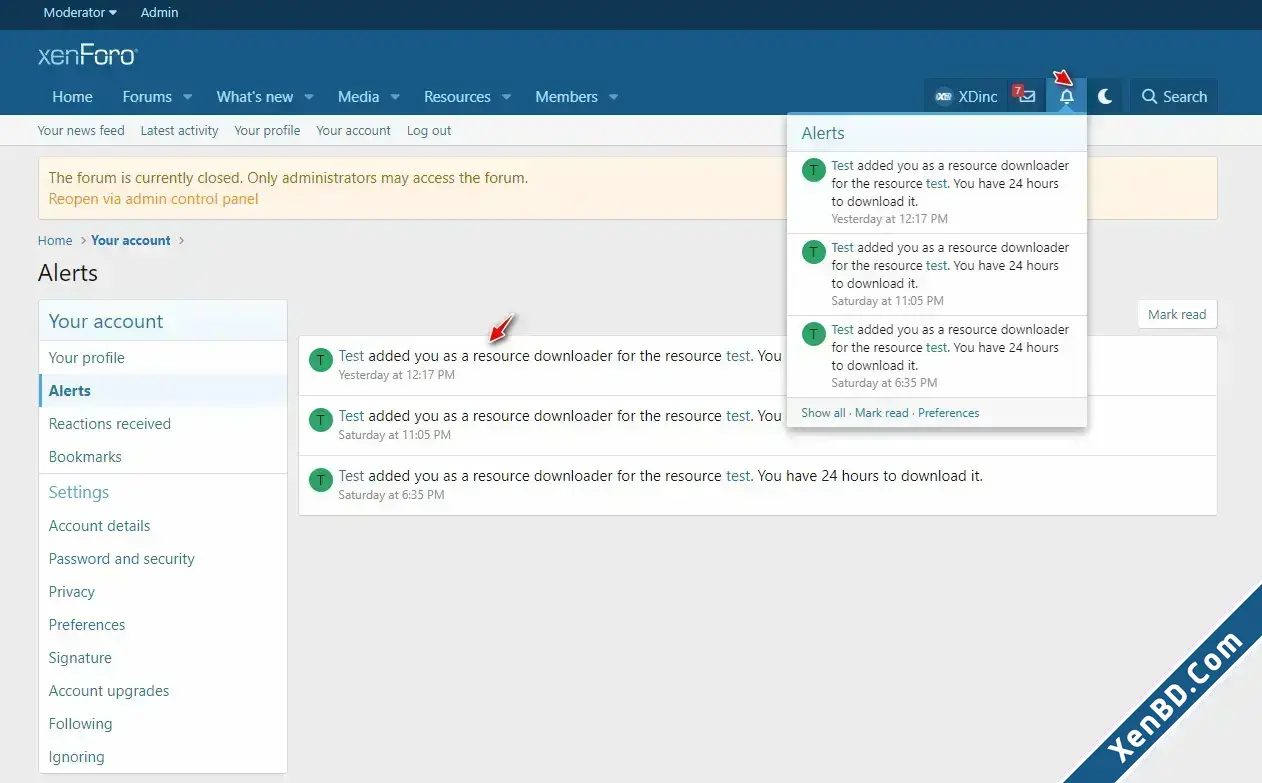Open Following in sidebar
Screen dimensions: 1262x783
pyautogui.click(x=162, y=724)
